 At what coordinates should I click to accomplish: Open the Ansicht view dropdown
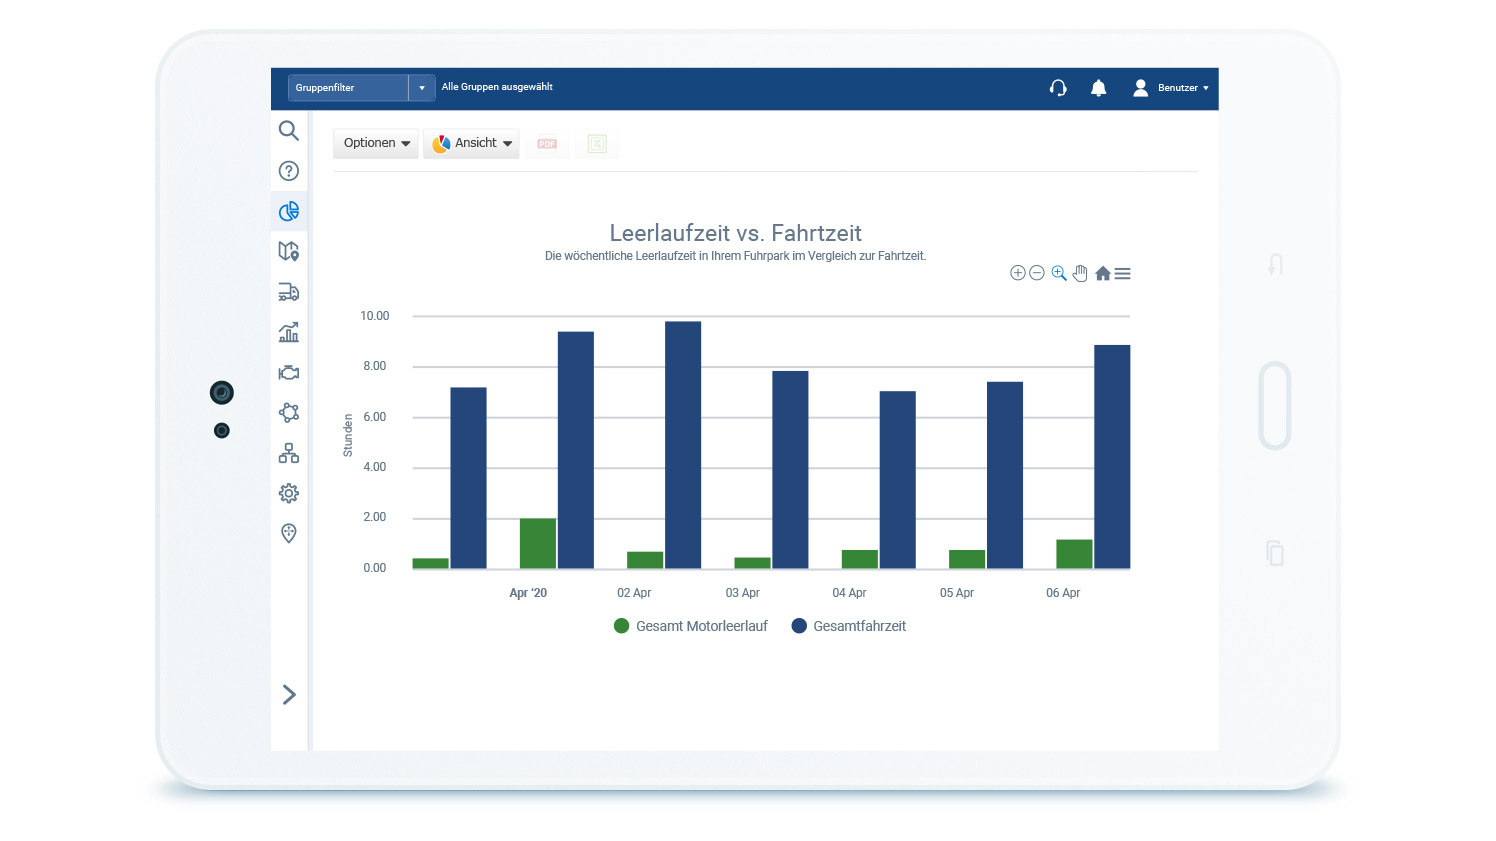point(472,143)
